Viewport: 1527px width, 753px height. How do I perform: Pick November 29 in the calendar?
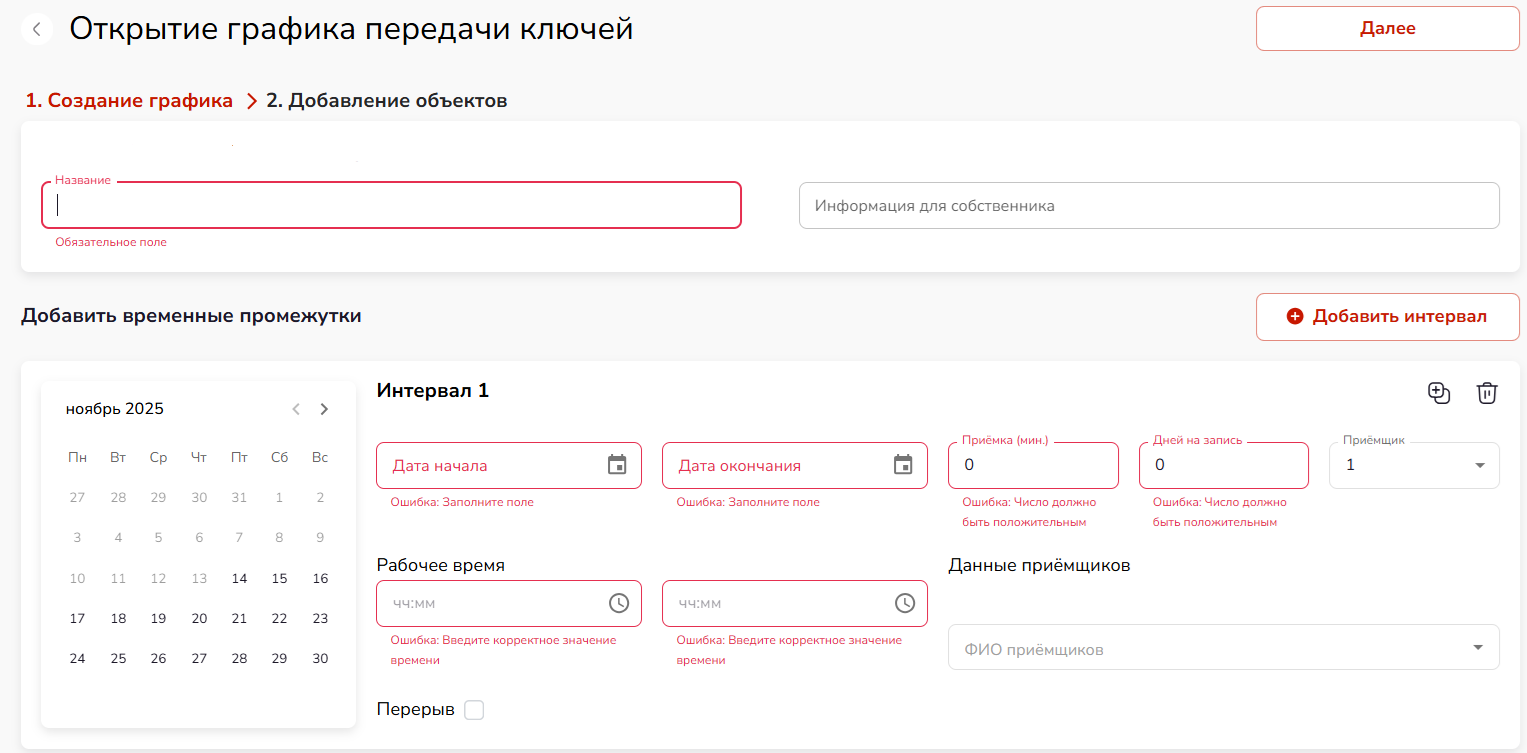(279, 658)
